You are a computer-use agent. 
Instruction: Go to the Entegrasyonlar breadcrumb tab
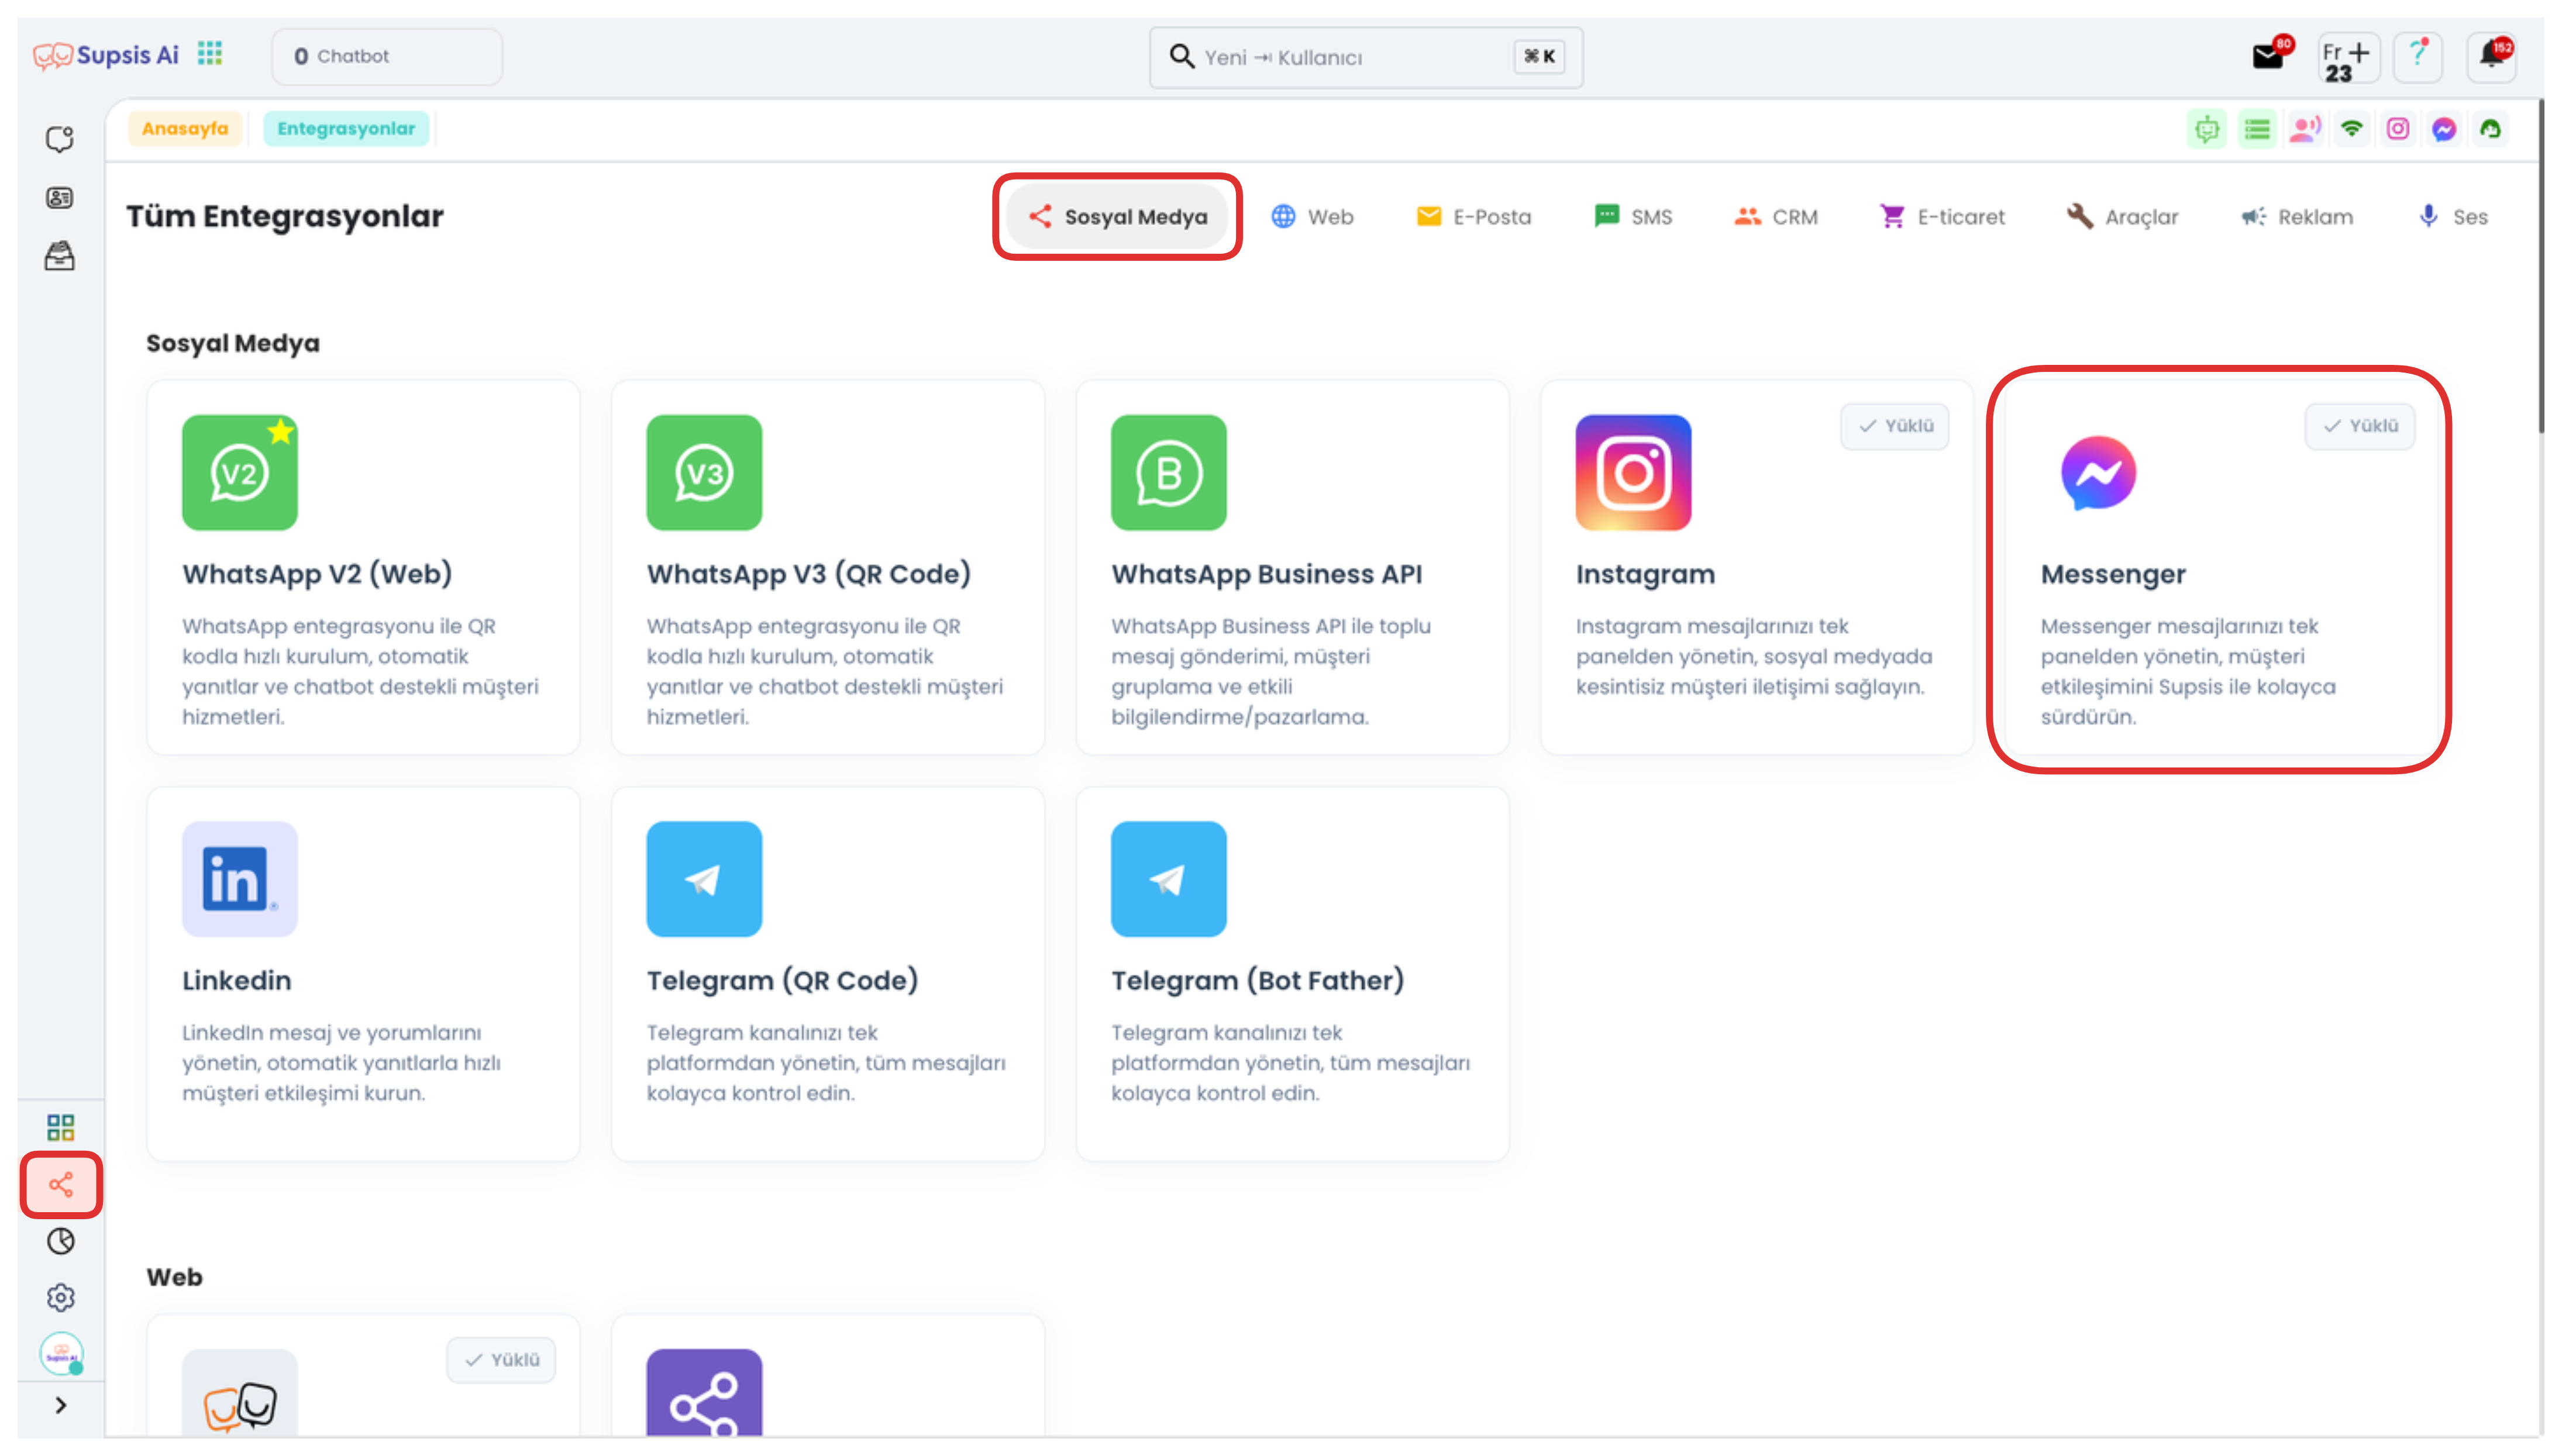point(346,129)
